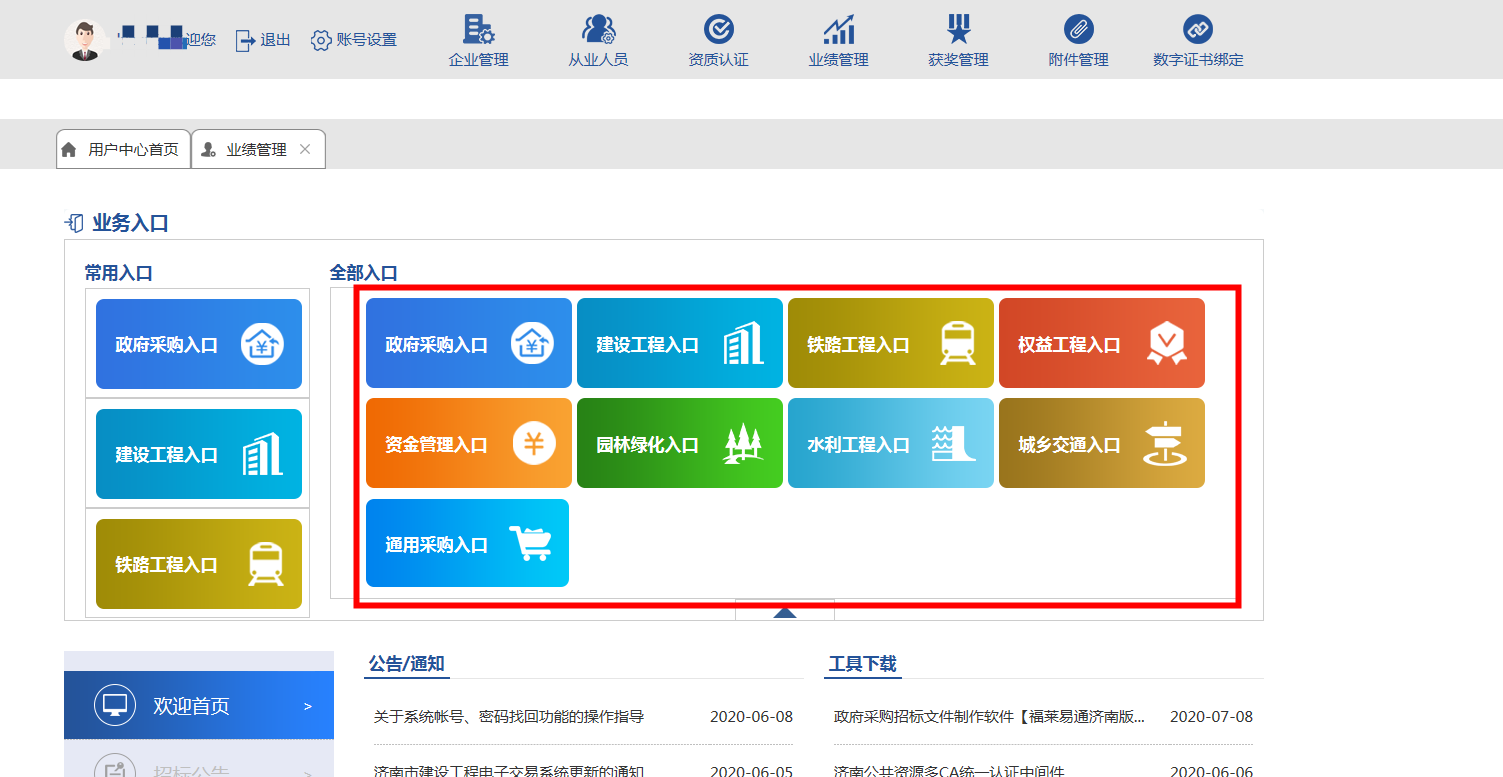Close the 业绩管理 tab
The height and width of the screenshot is (777, 1503).
coord(305,149)
